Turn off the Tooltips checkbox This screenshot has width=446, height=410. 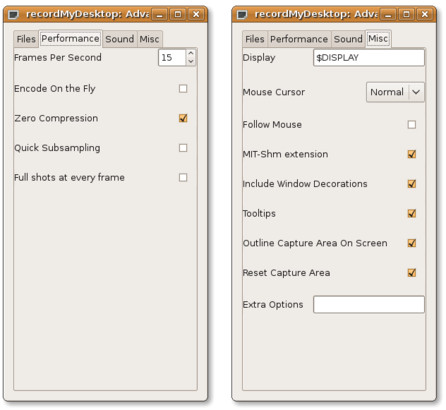(412, 213)
